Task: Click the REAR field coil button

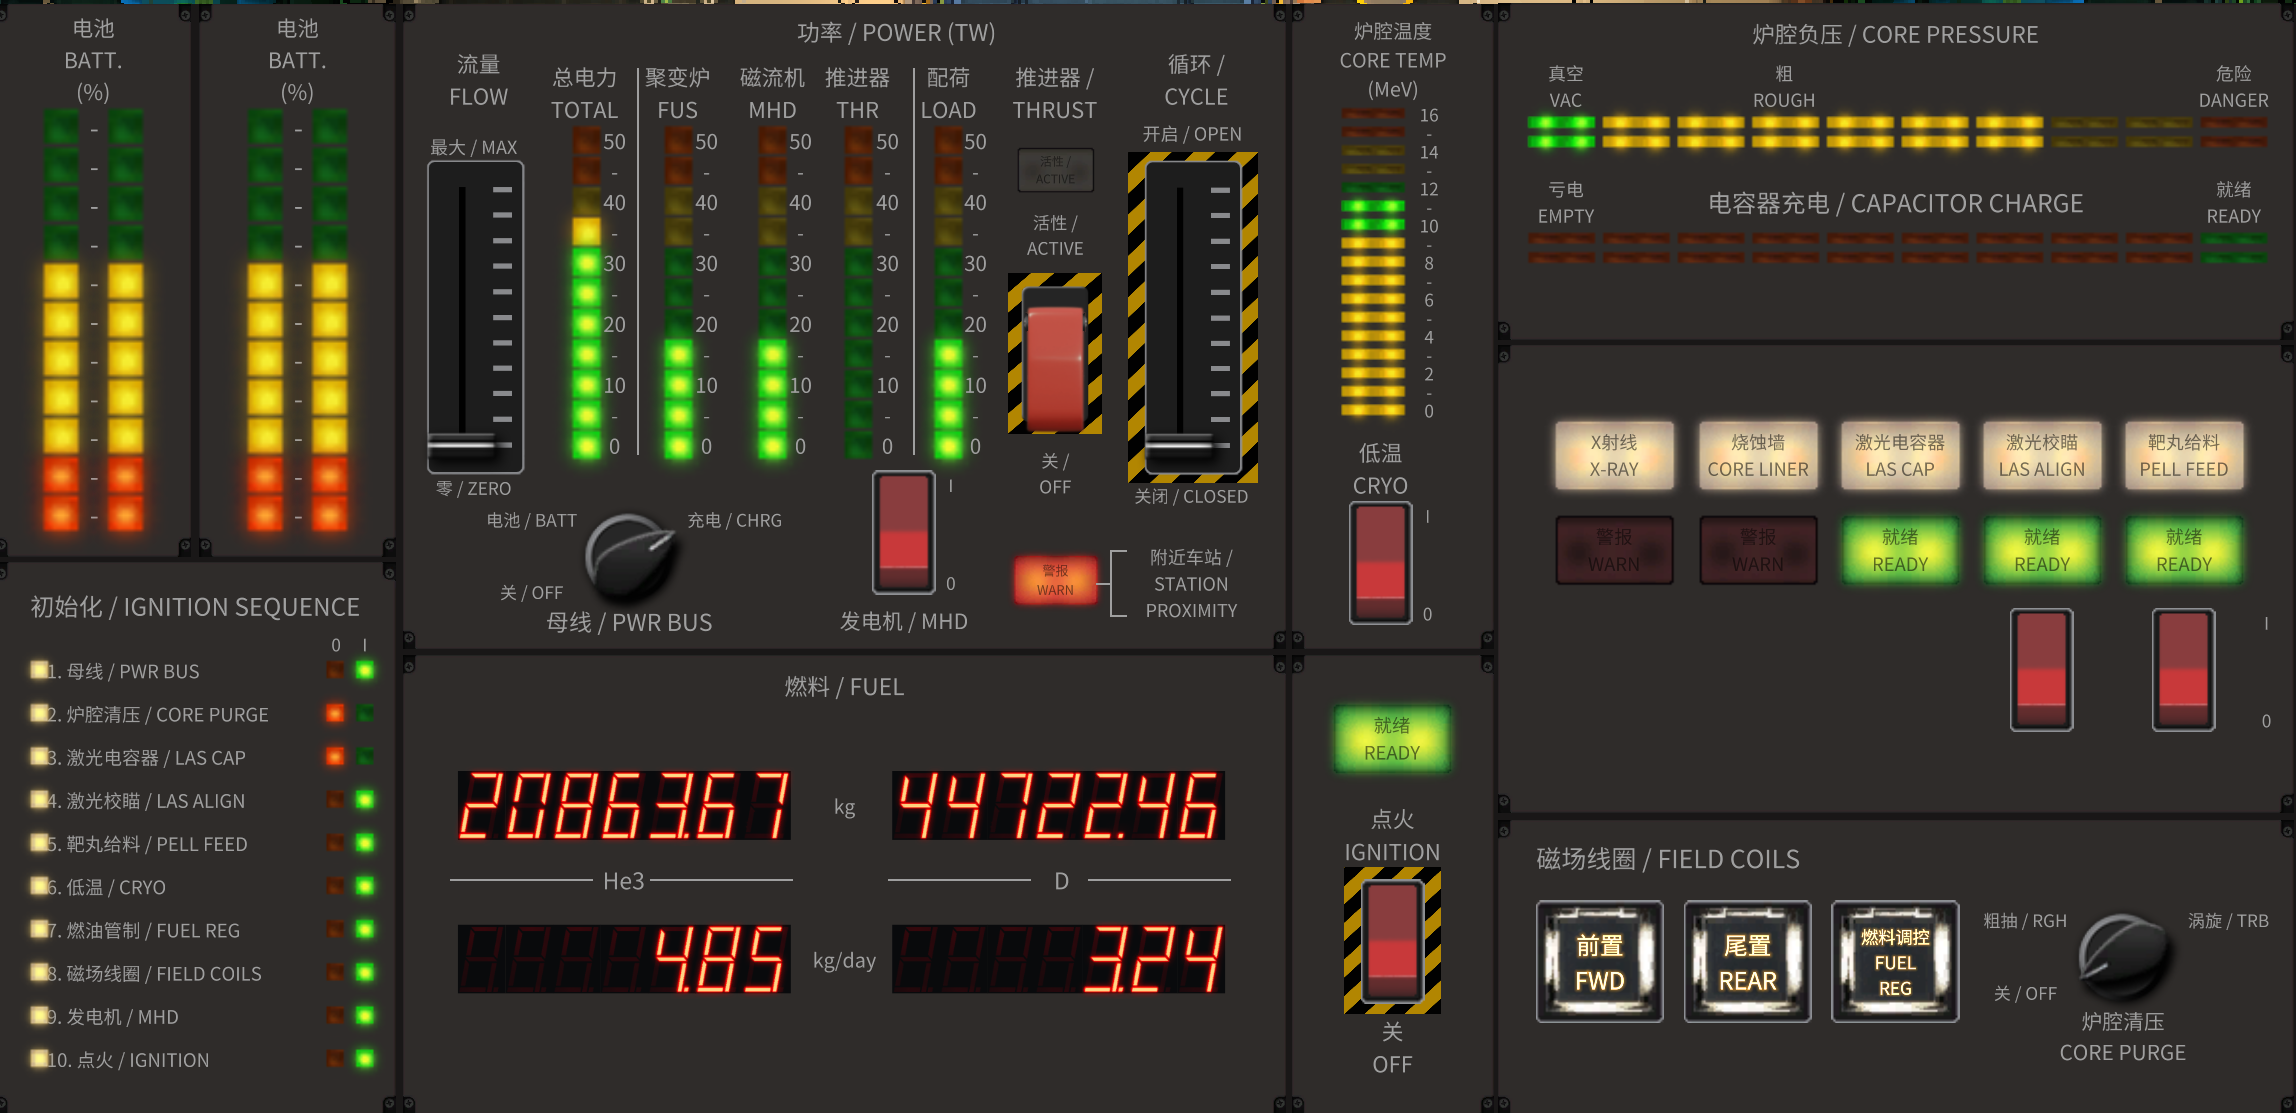Action: 1747,962
